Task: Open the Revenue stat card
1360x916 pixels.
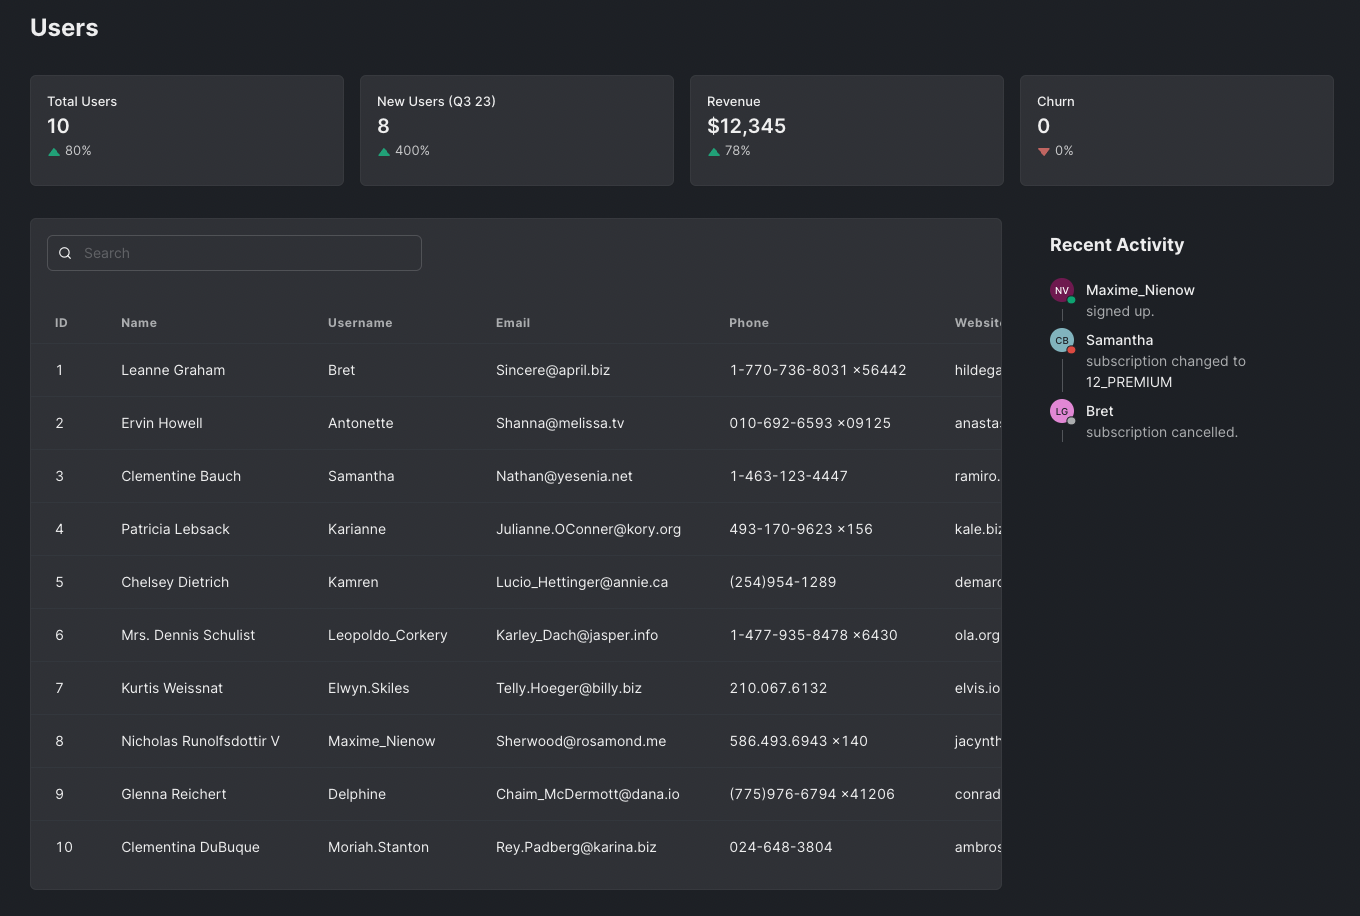Action: coord(846,130)
